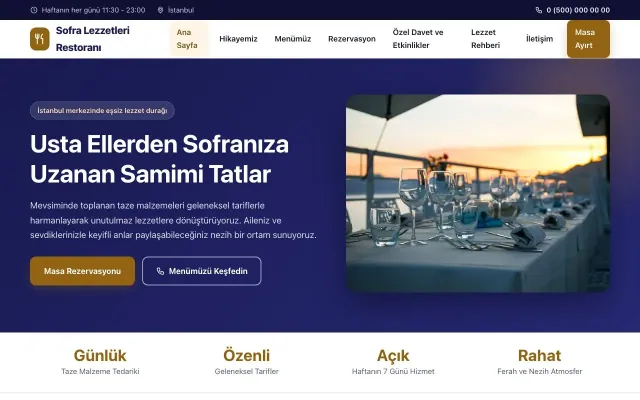
Task: Click the Haftanın her günü 11:30 - 23:00 text
Action: tap(93, 10)
